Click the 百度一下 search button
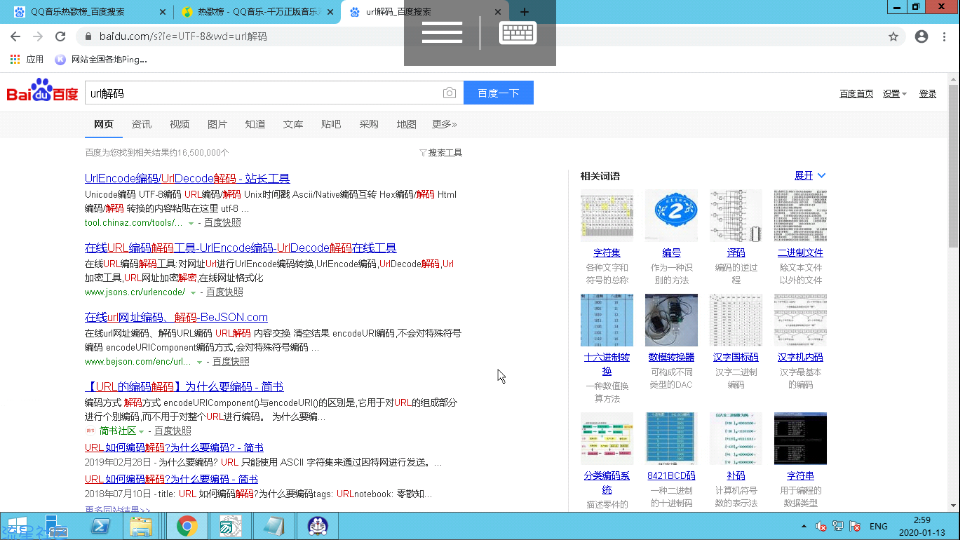Viewport: 960px width, 540px height. click(498, 93)
